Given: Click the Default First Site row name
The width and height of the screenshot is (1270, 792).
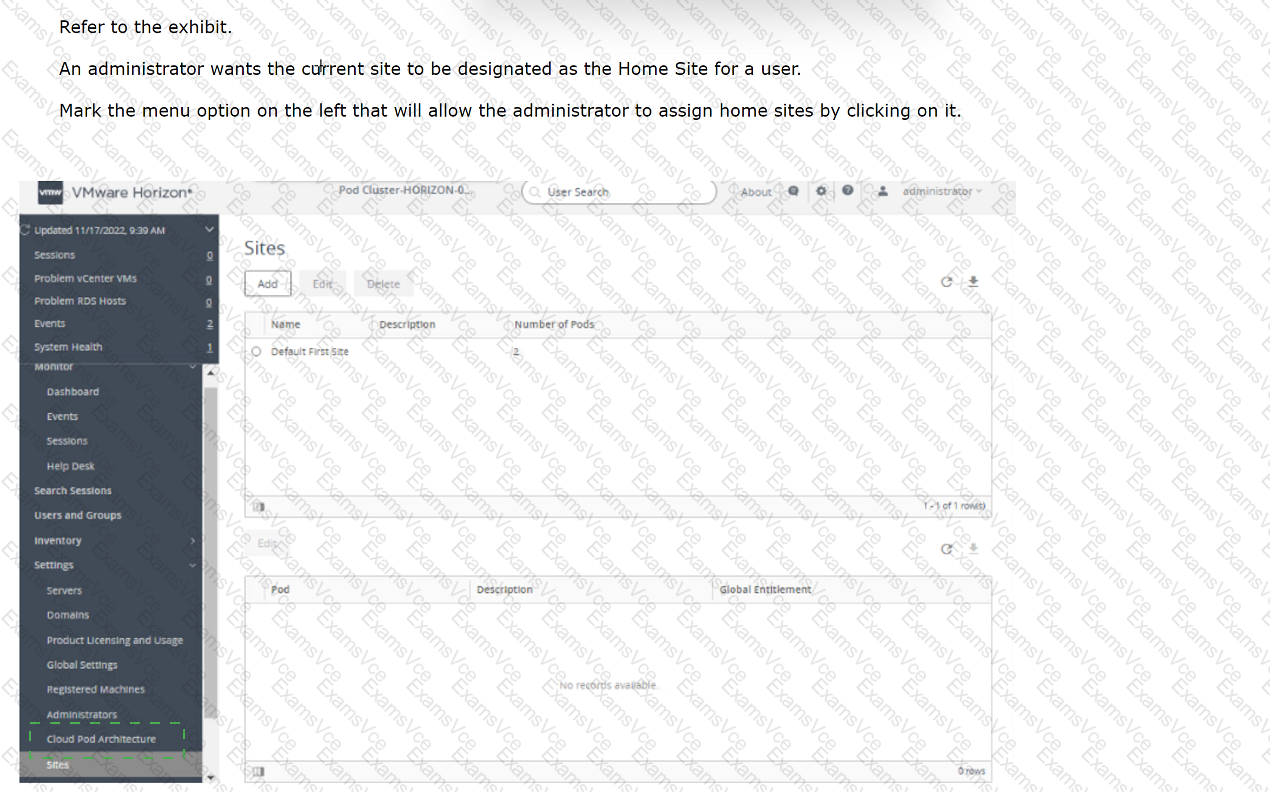Looking at the screenshot, I should click(310, 352).
